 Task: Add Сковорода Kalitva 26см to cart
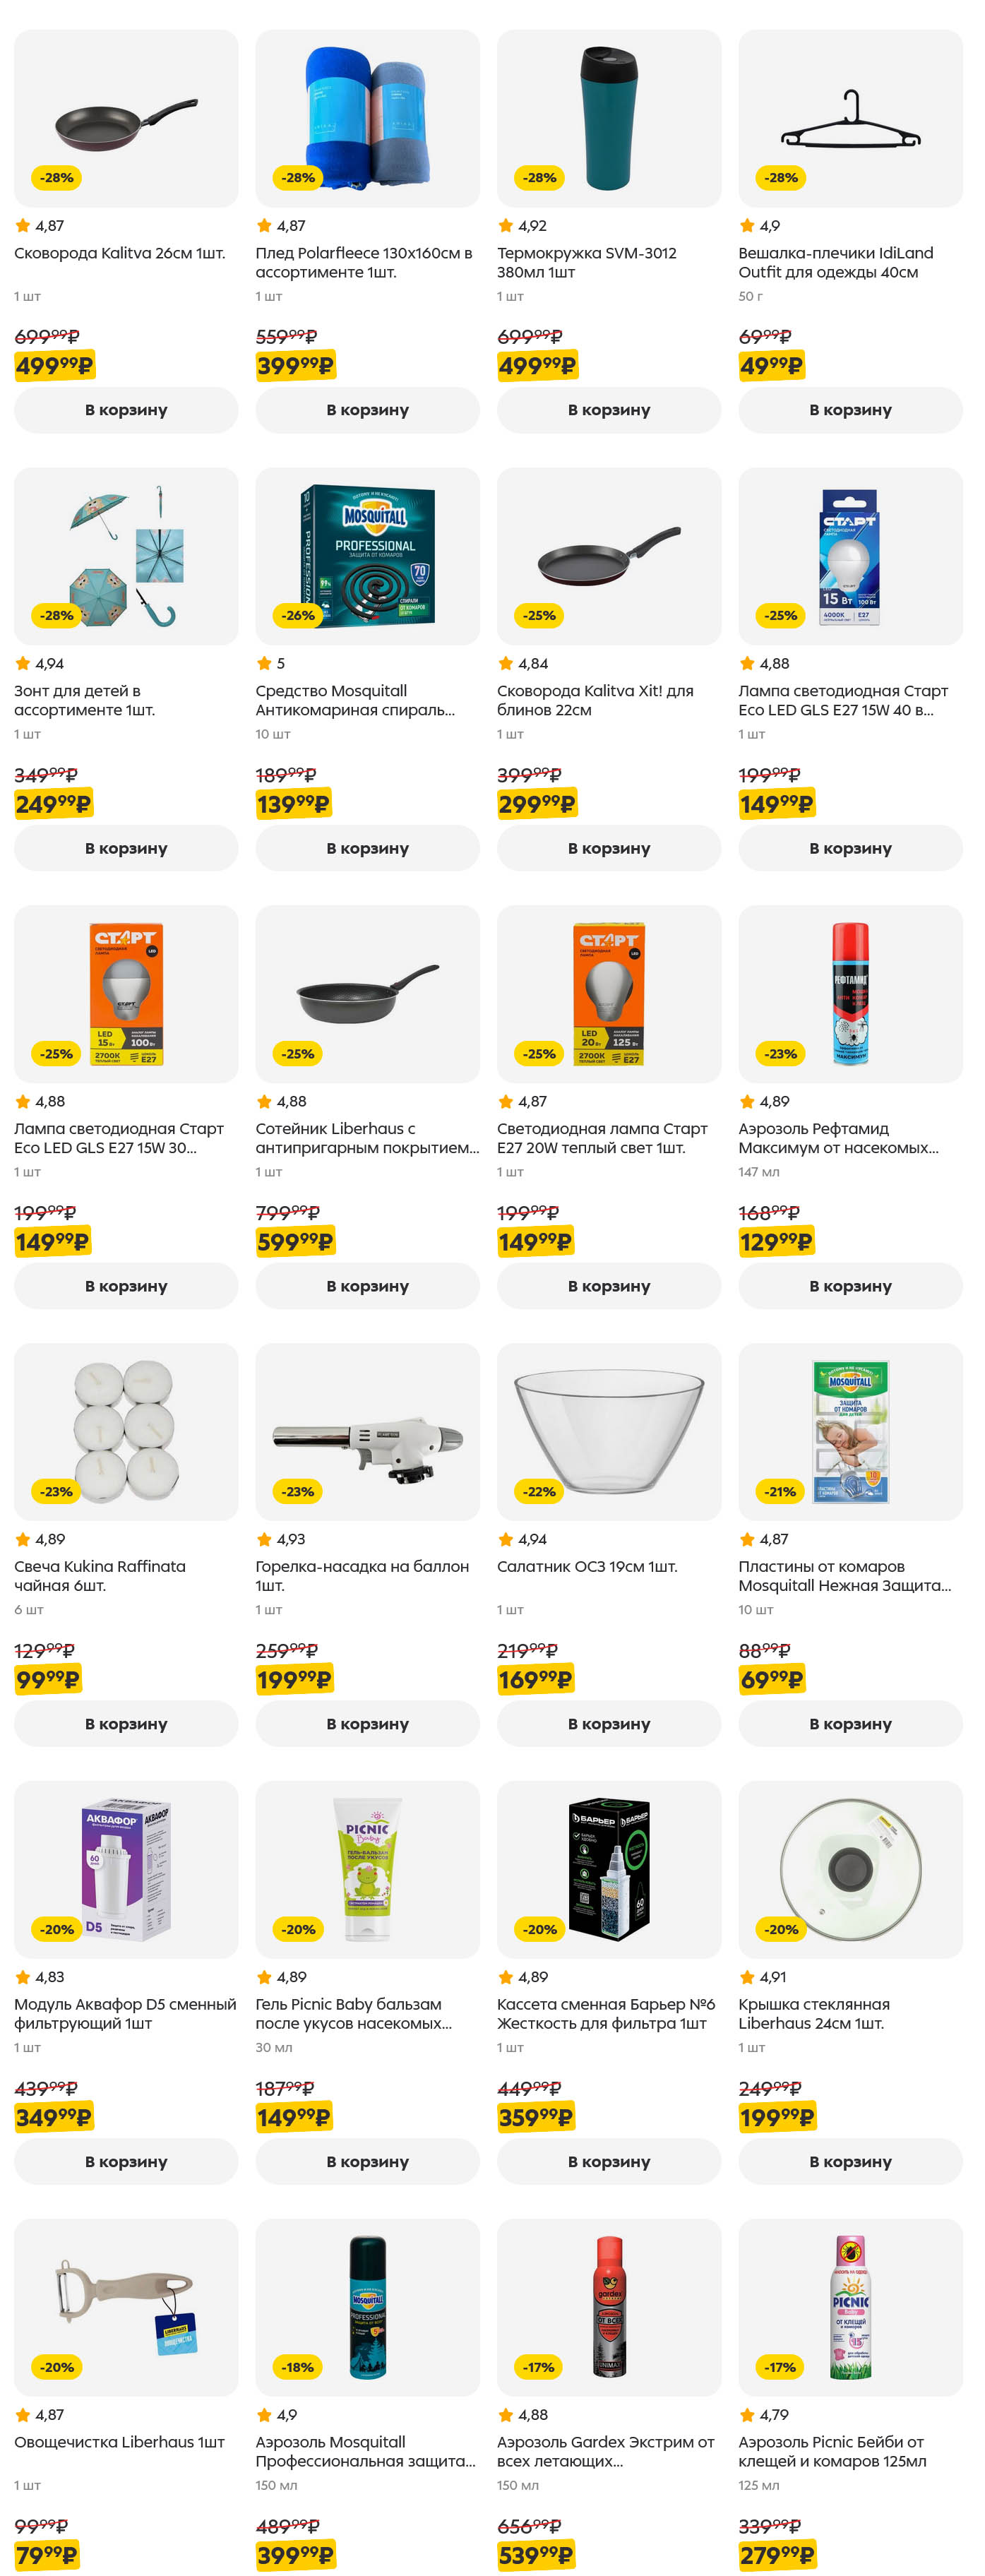(126, 410)
